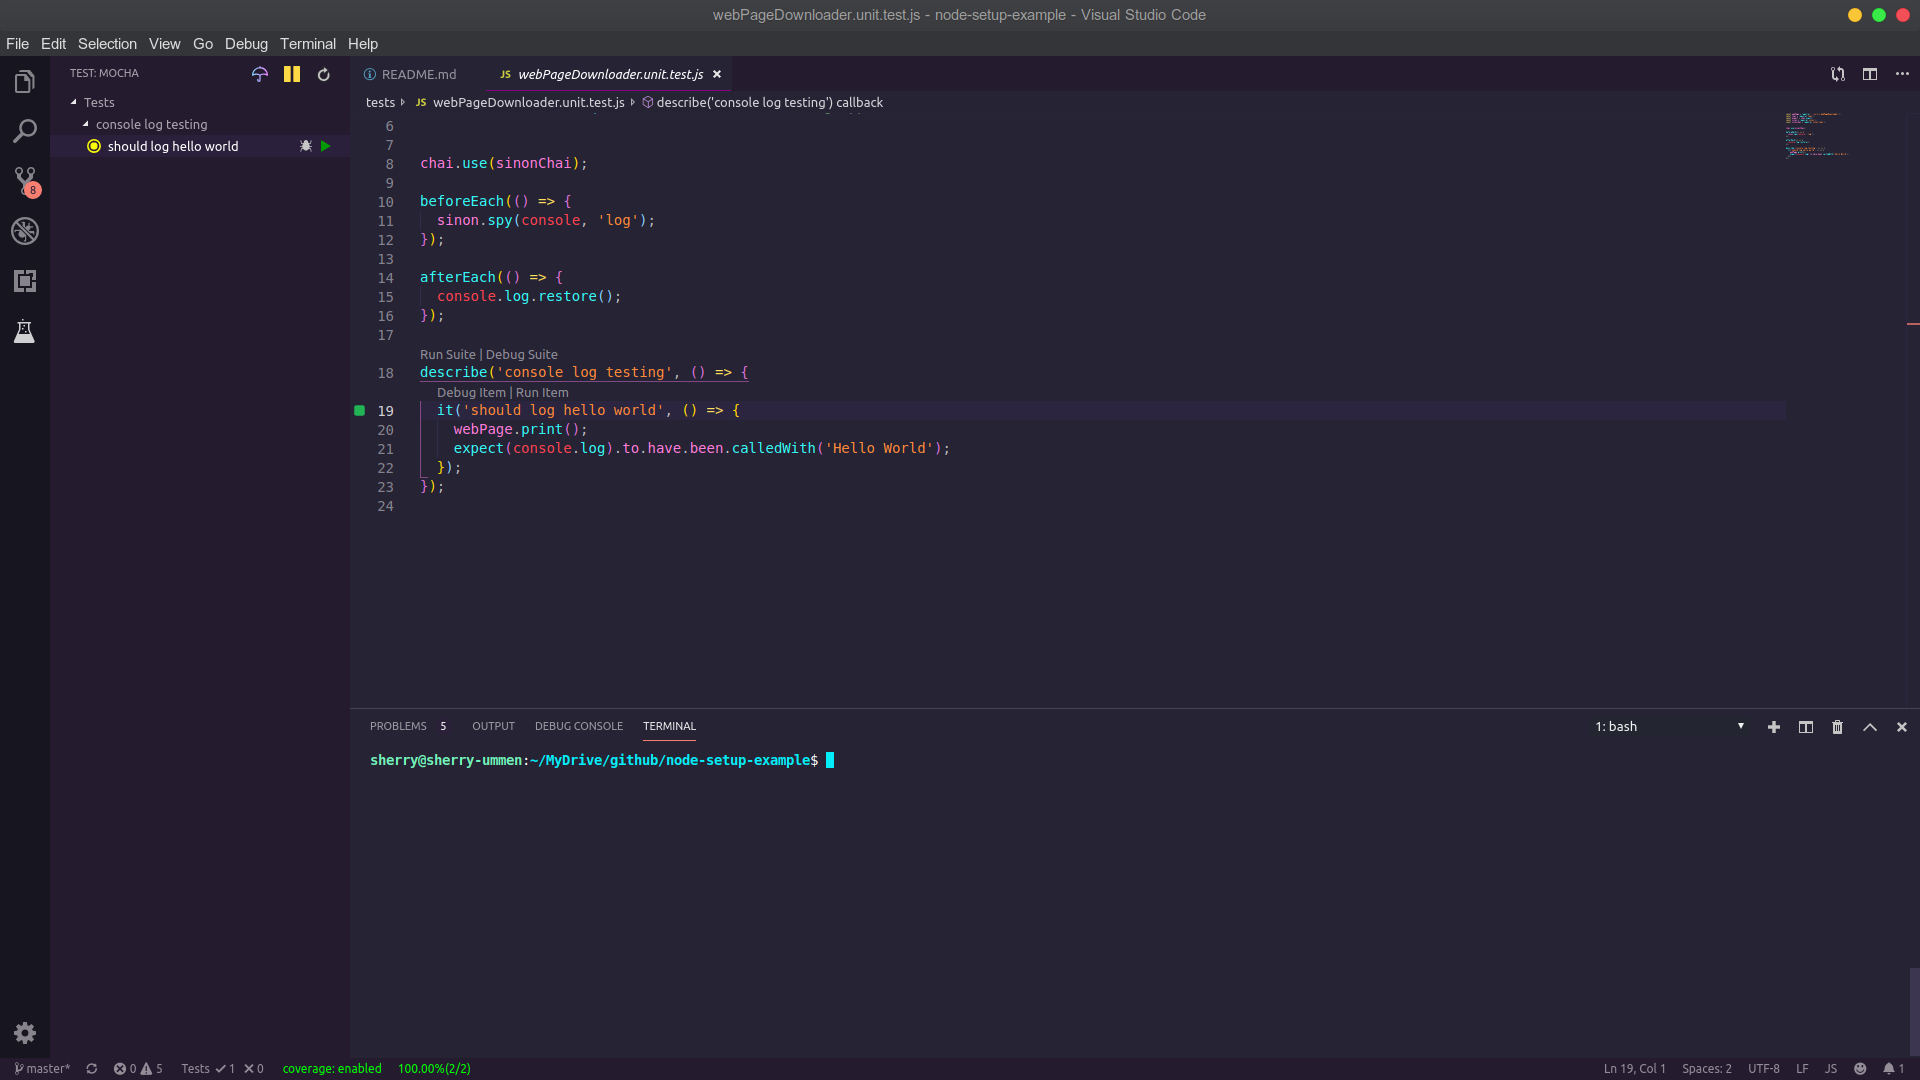Open the Test flask view in activity bar
The height and width of the screenshot is (1080, 1920).
[25, 331]
